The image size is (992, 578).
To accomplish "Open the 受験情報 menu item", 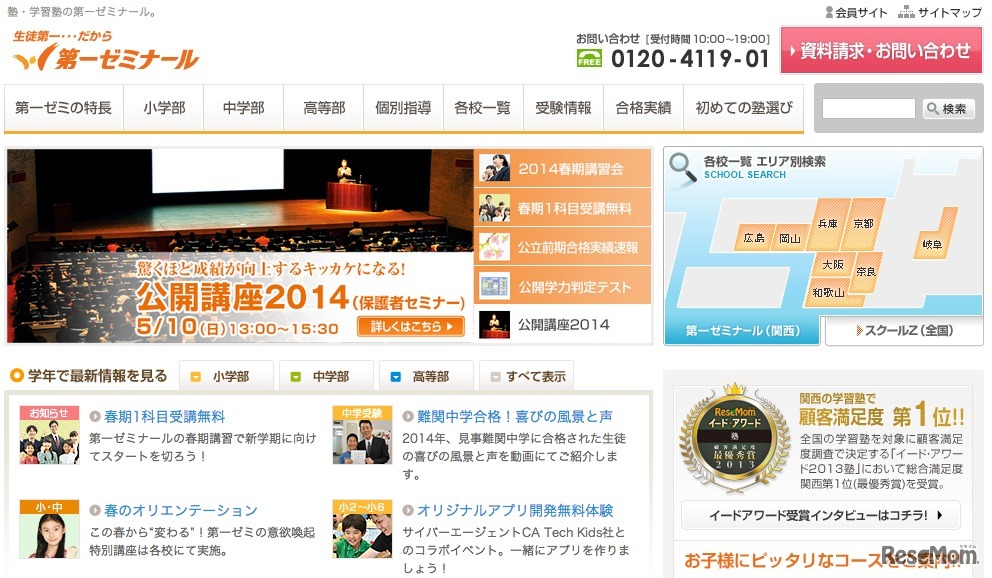I will [x=563, y=108].
